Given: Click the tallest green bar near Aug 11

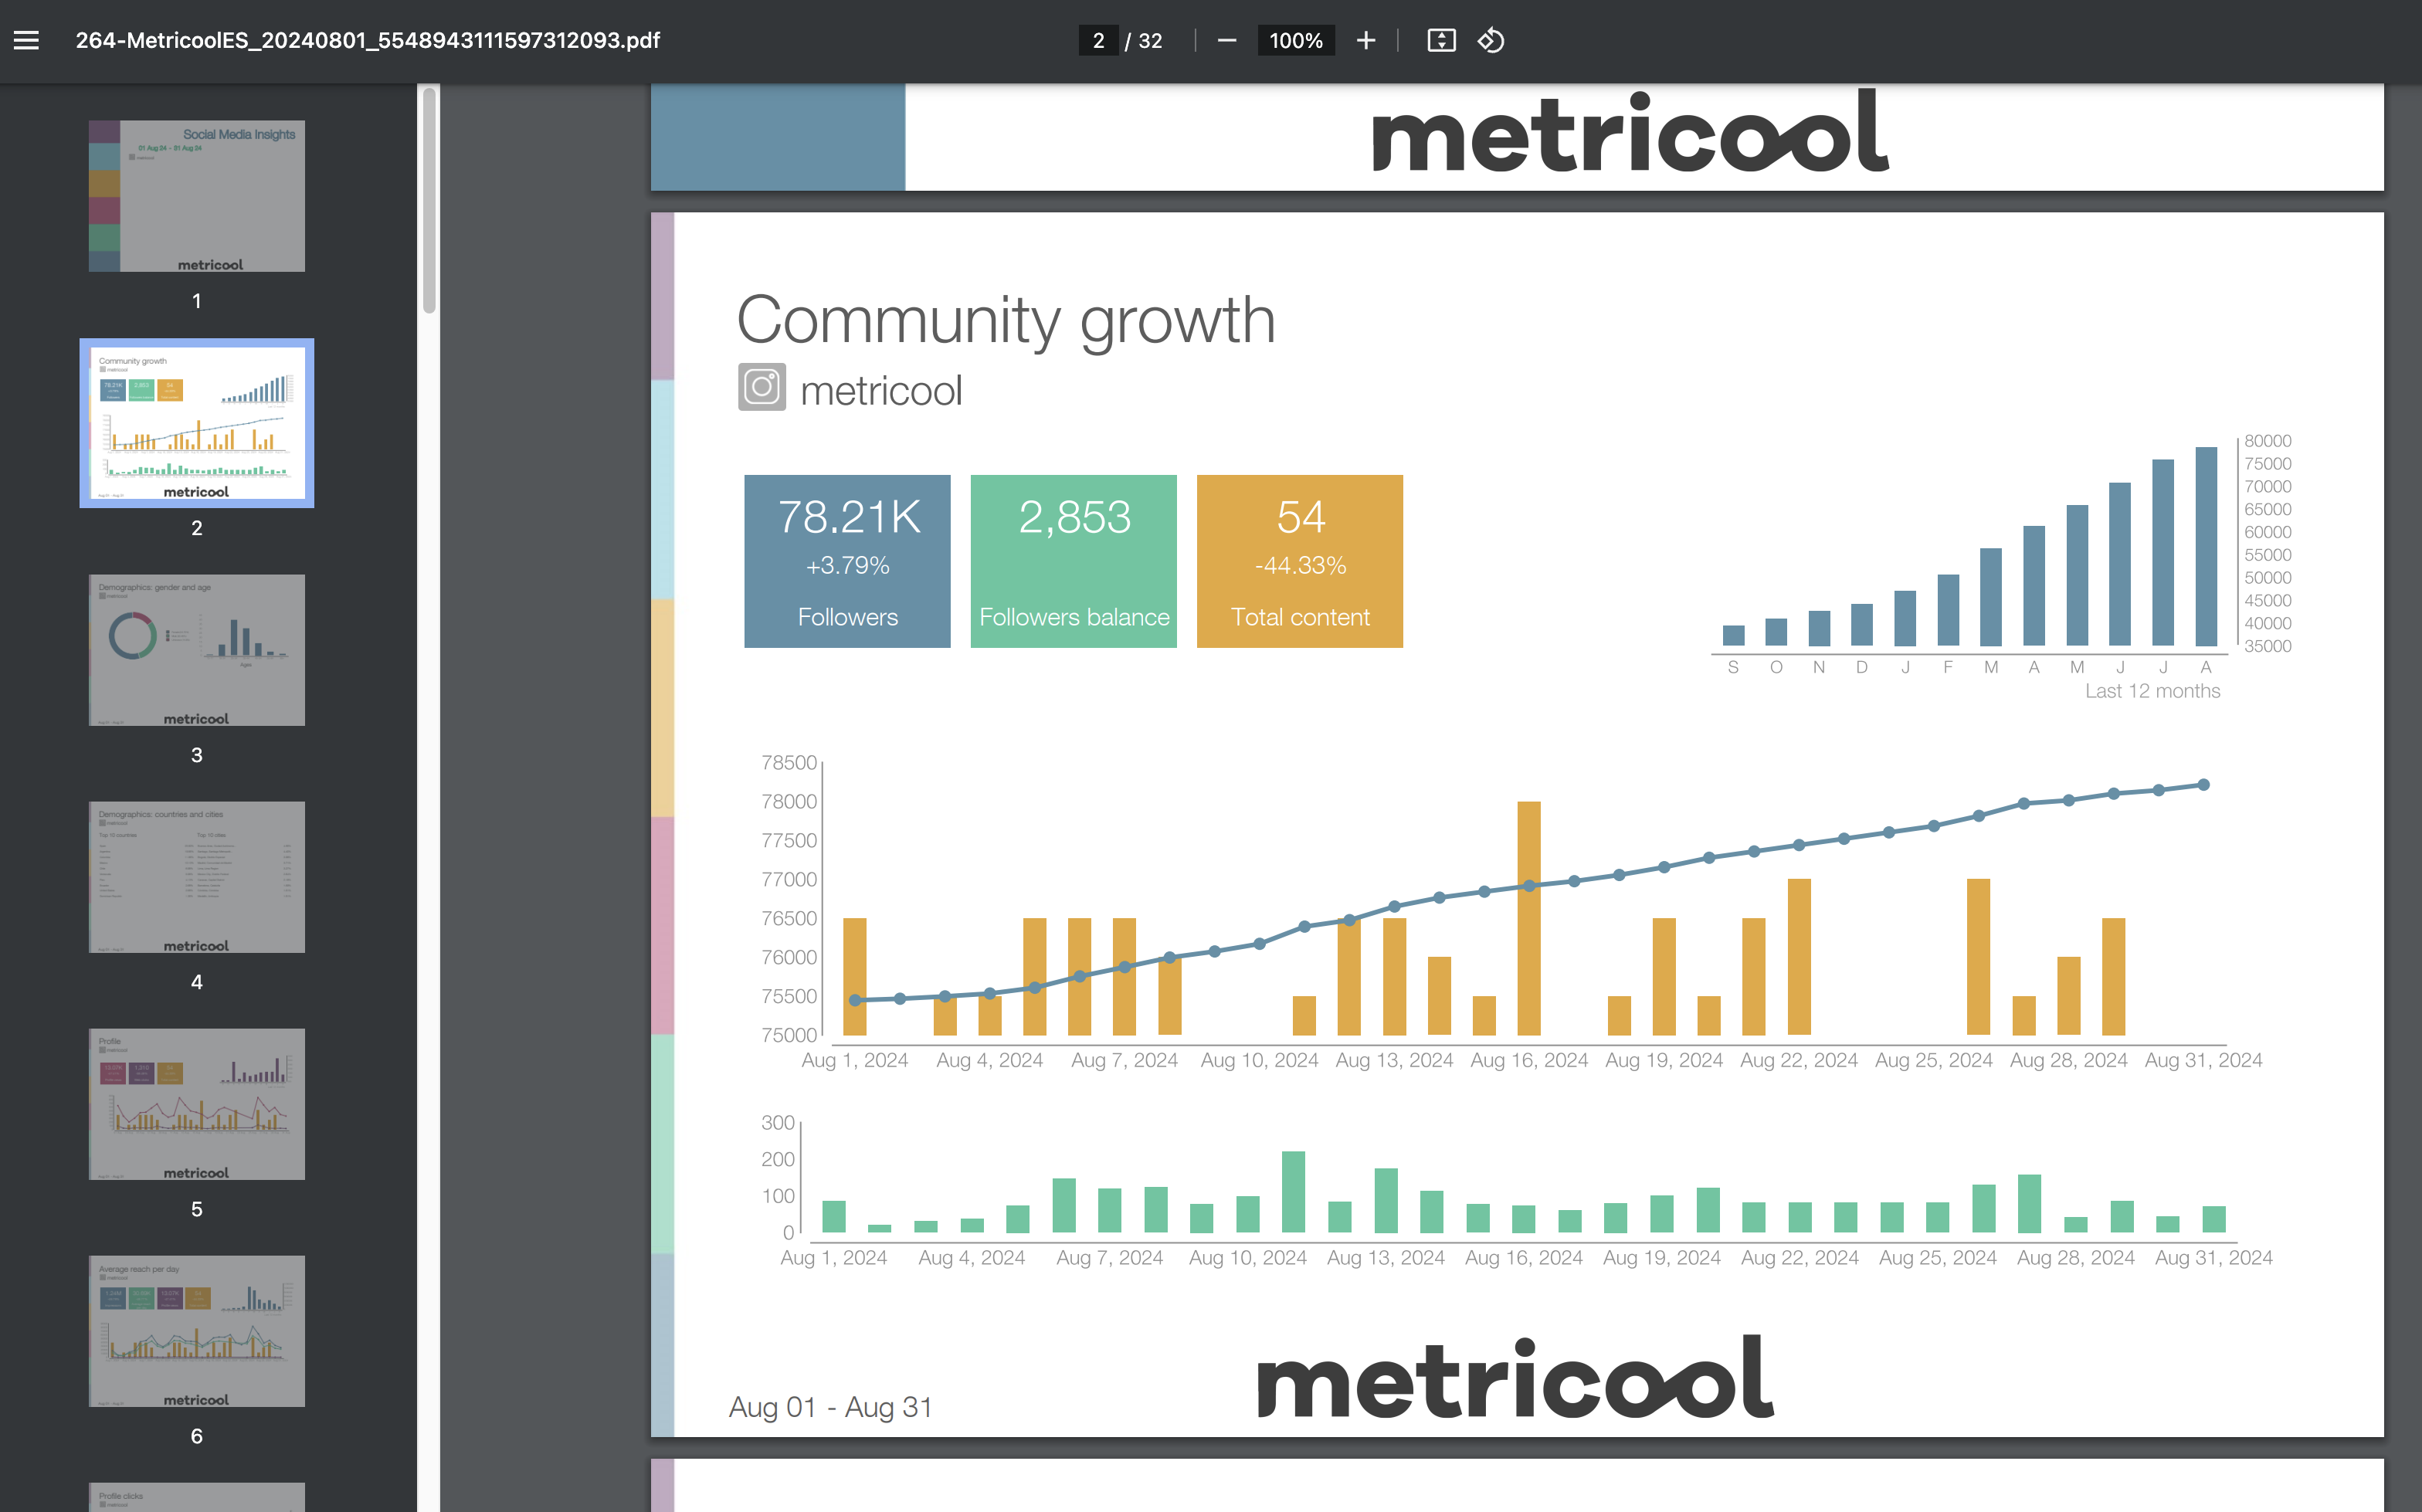Looking at the screenshot, I should pos(1294,1192).
